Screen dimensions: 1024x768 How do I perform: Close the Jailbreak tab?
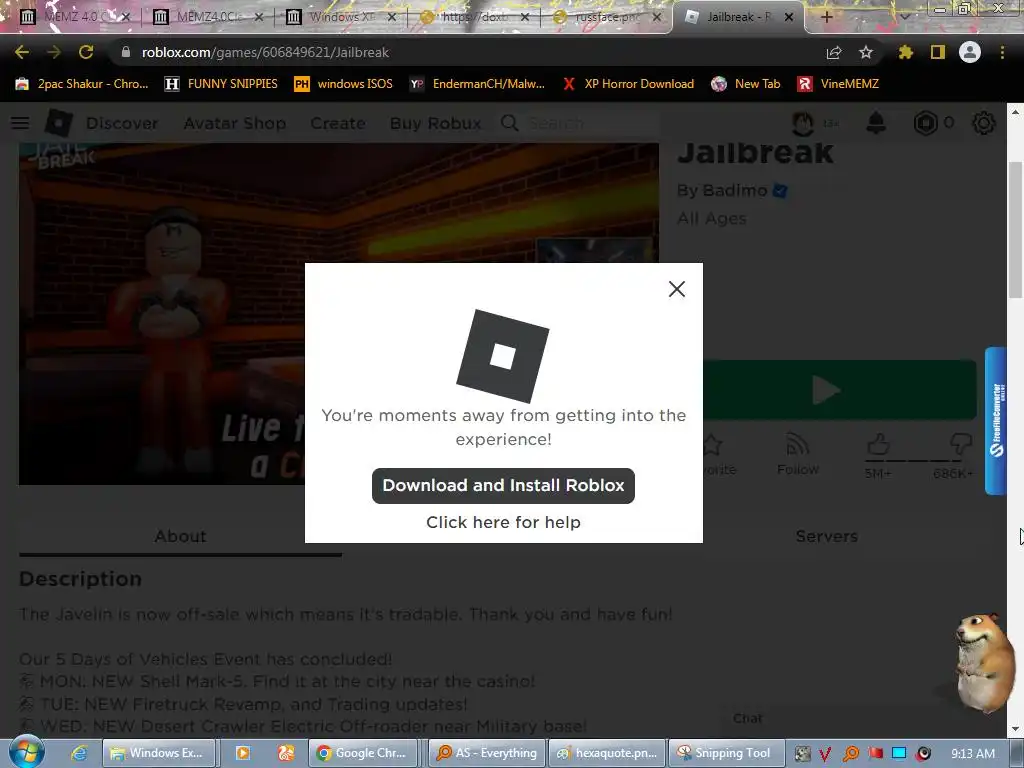pyautogui.click(x=789, y=17)
